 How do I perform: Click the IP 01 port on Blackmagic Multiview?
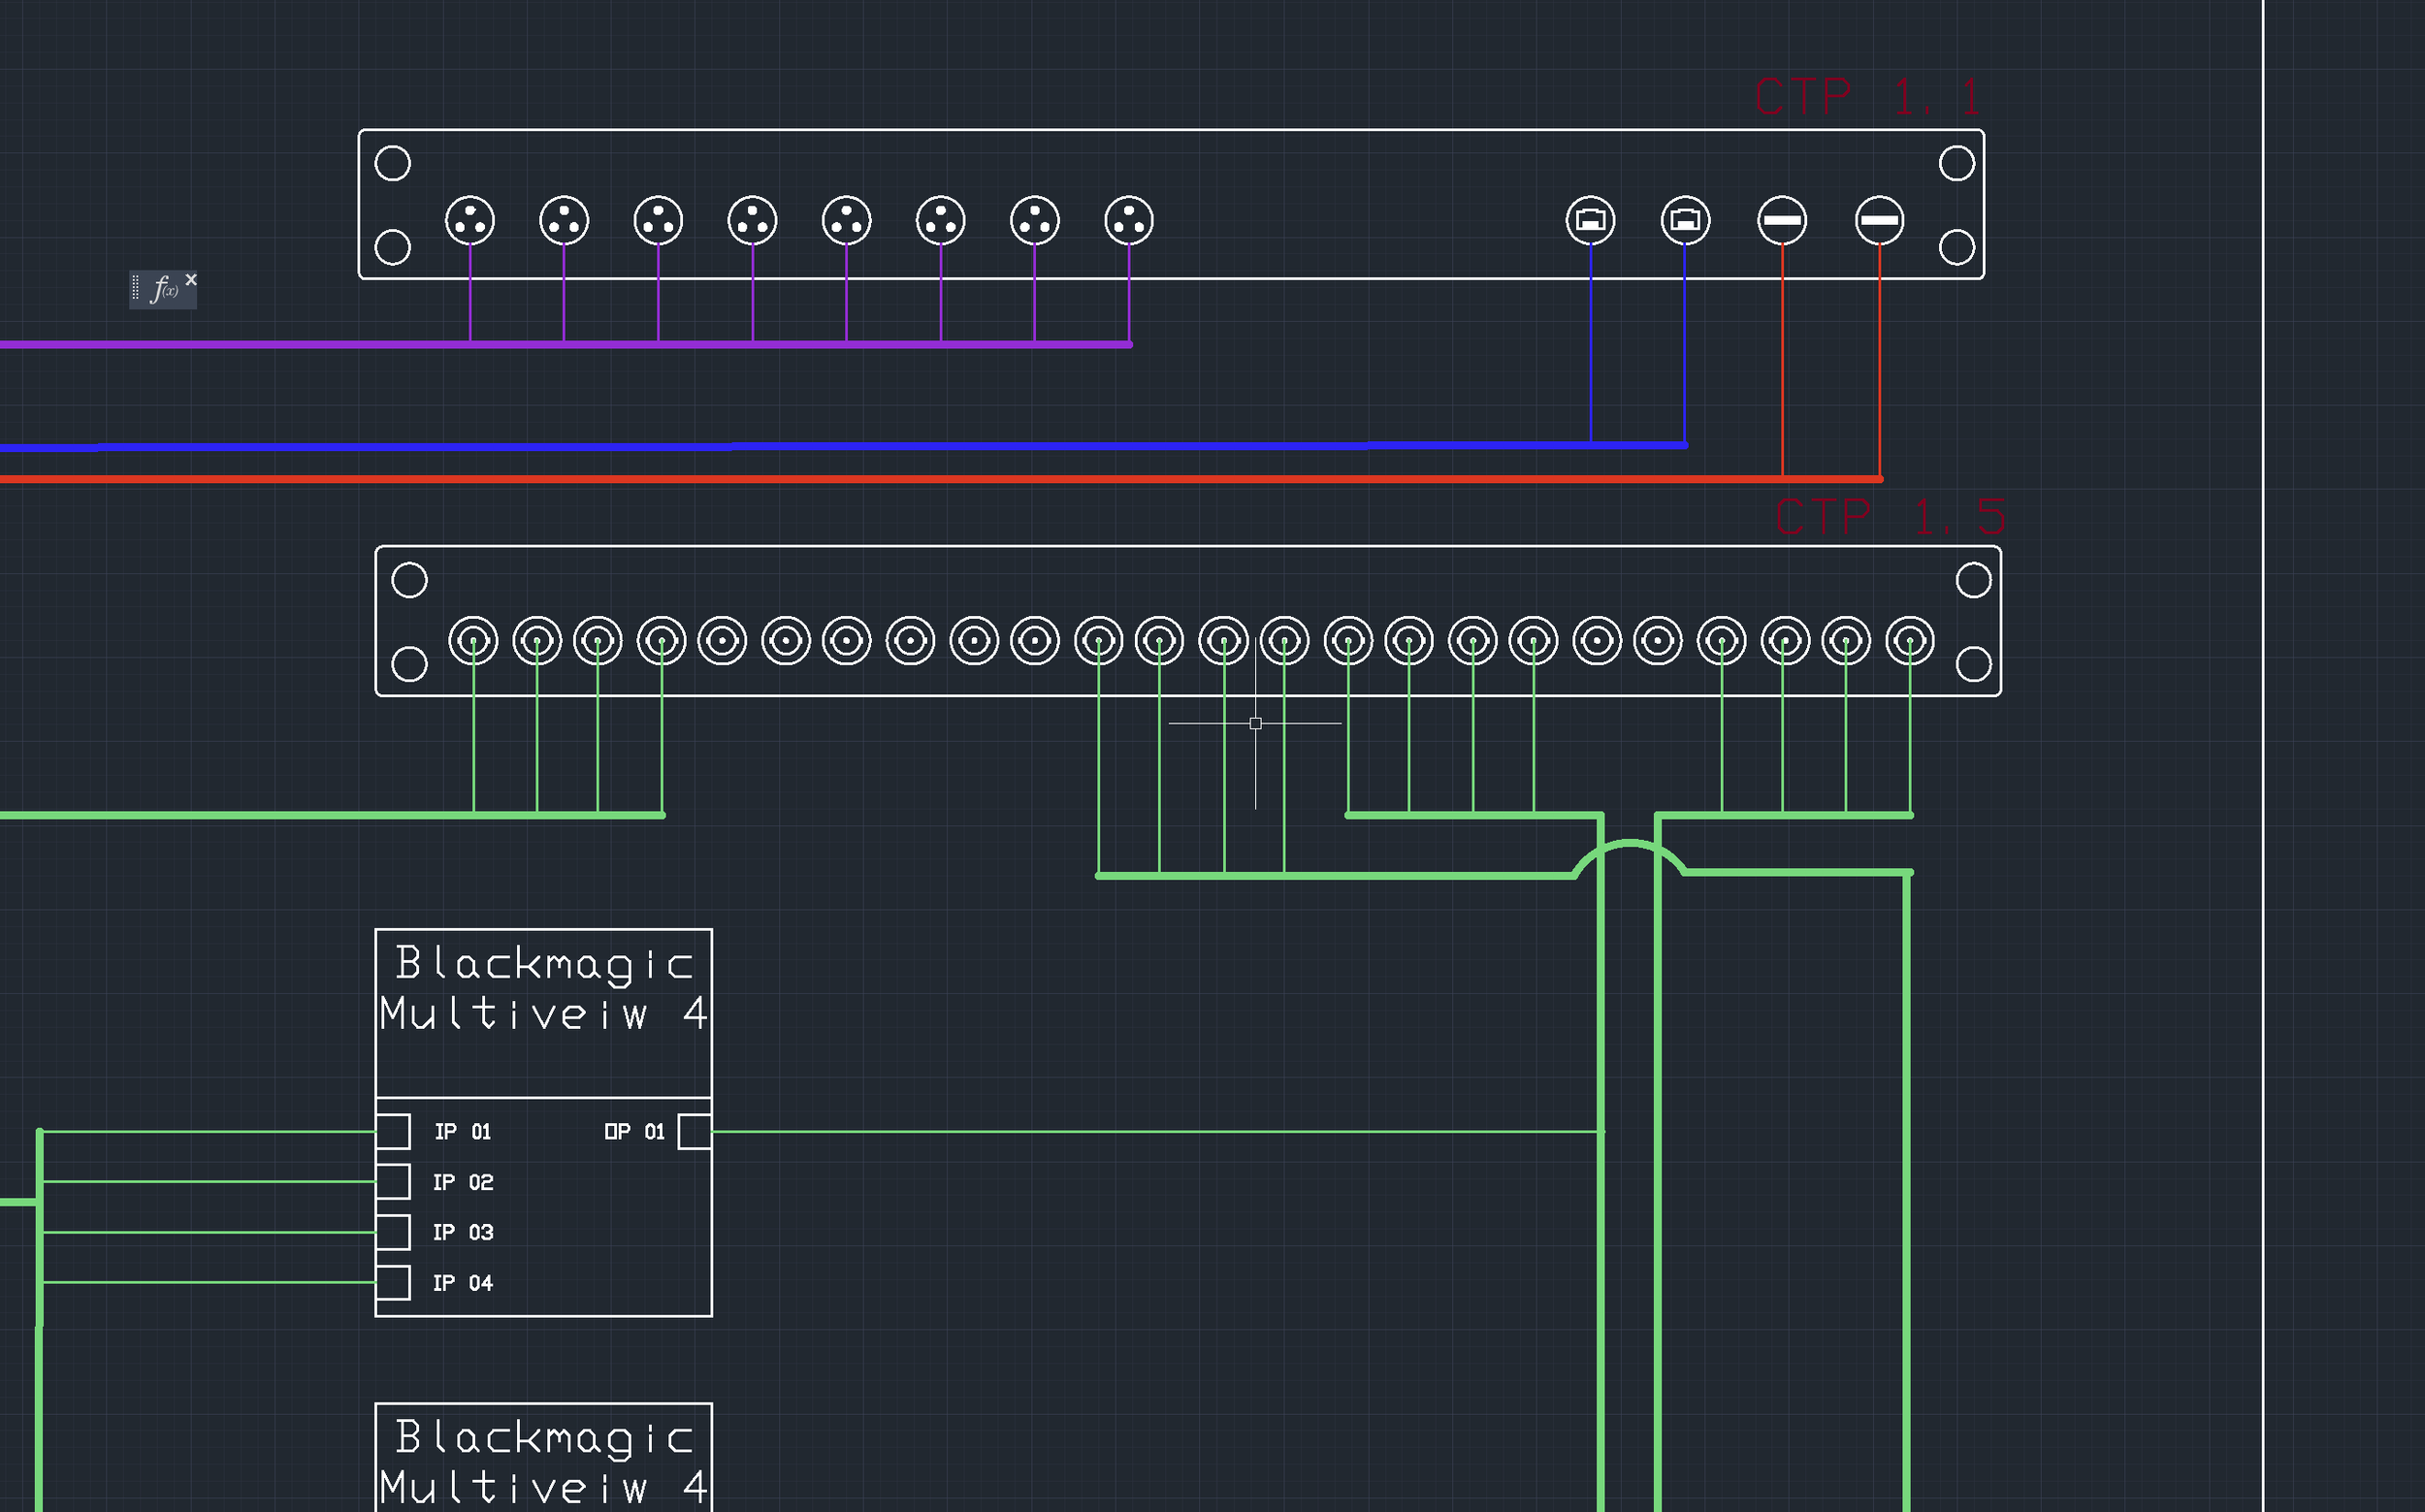393,1131
